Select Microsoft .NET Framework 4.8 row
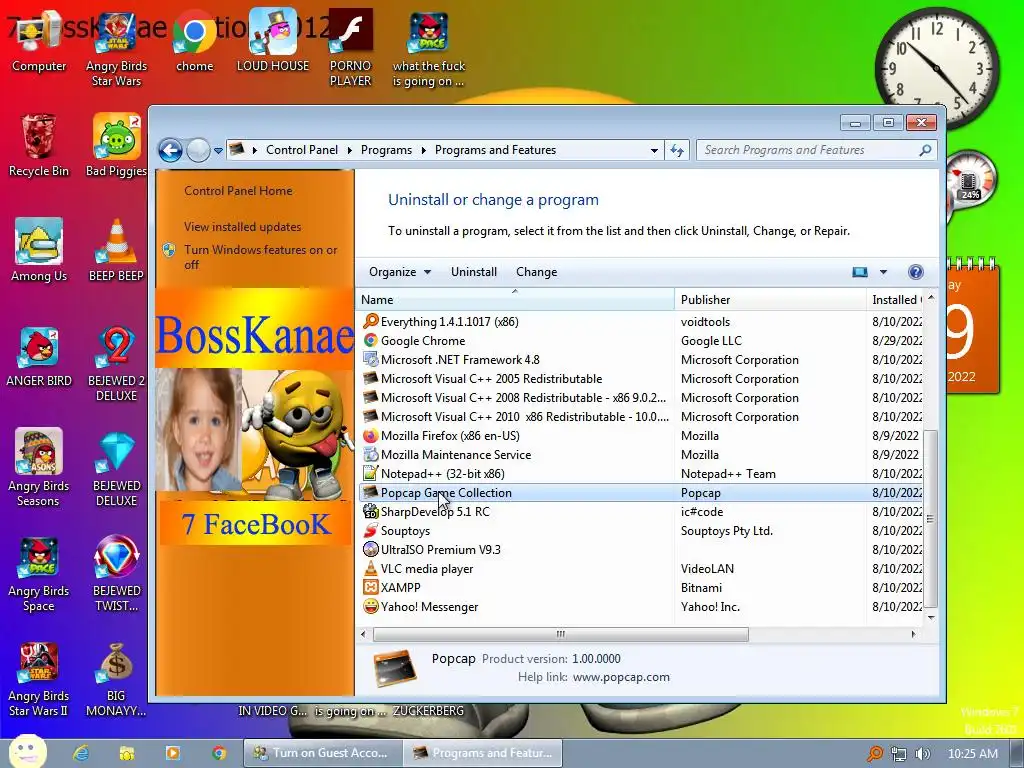Image resolution: width=1024 pixels, height=768 pixels. coord(641,360)
